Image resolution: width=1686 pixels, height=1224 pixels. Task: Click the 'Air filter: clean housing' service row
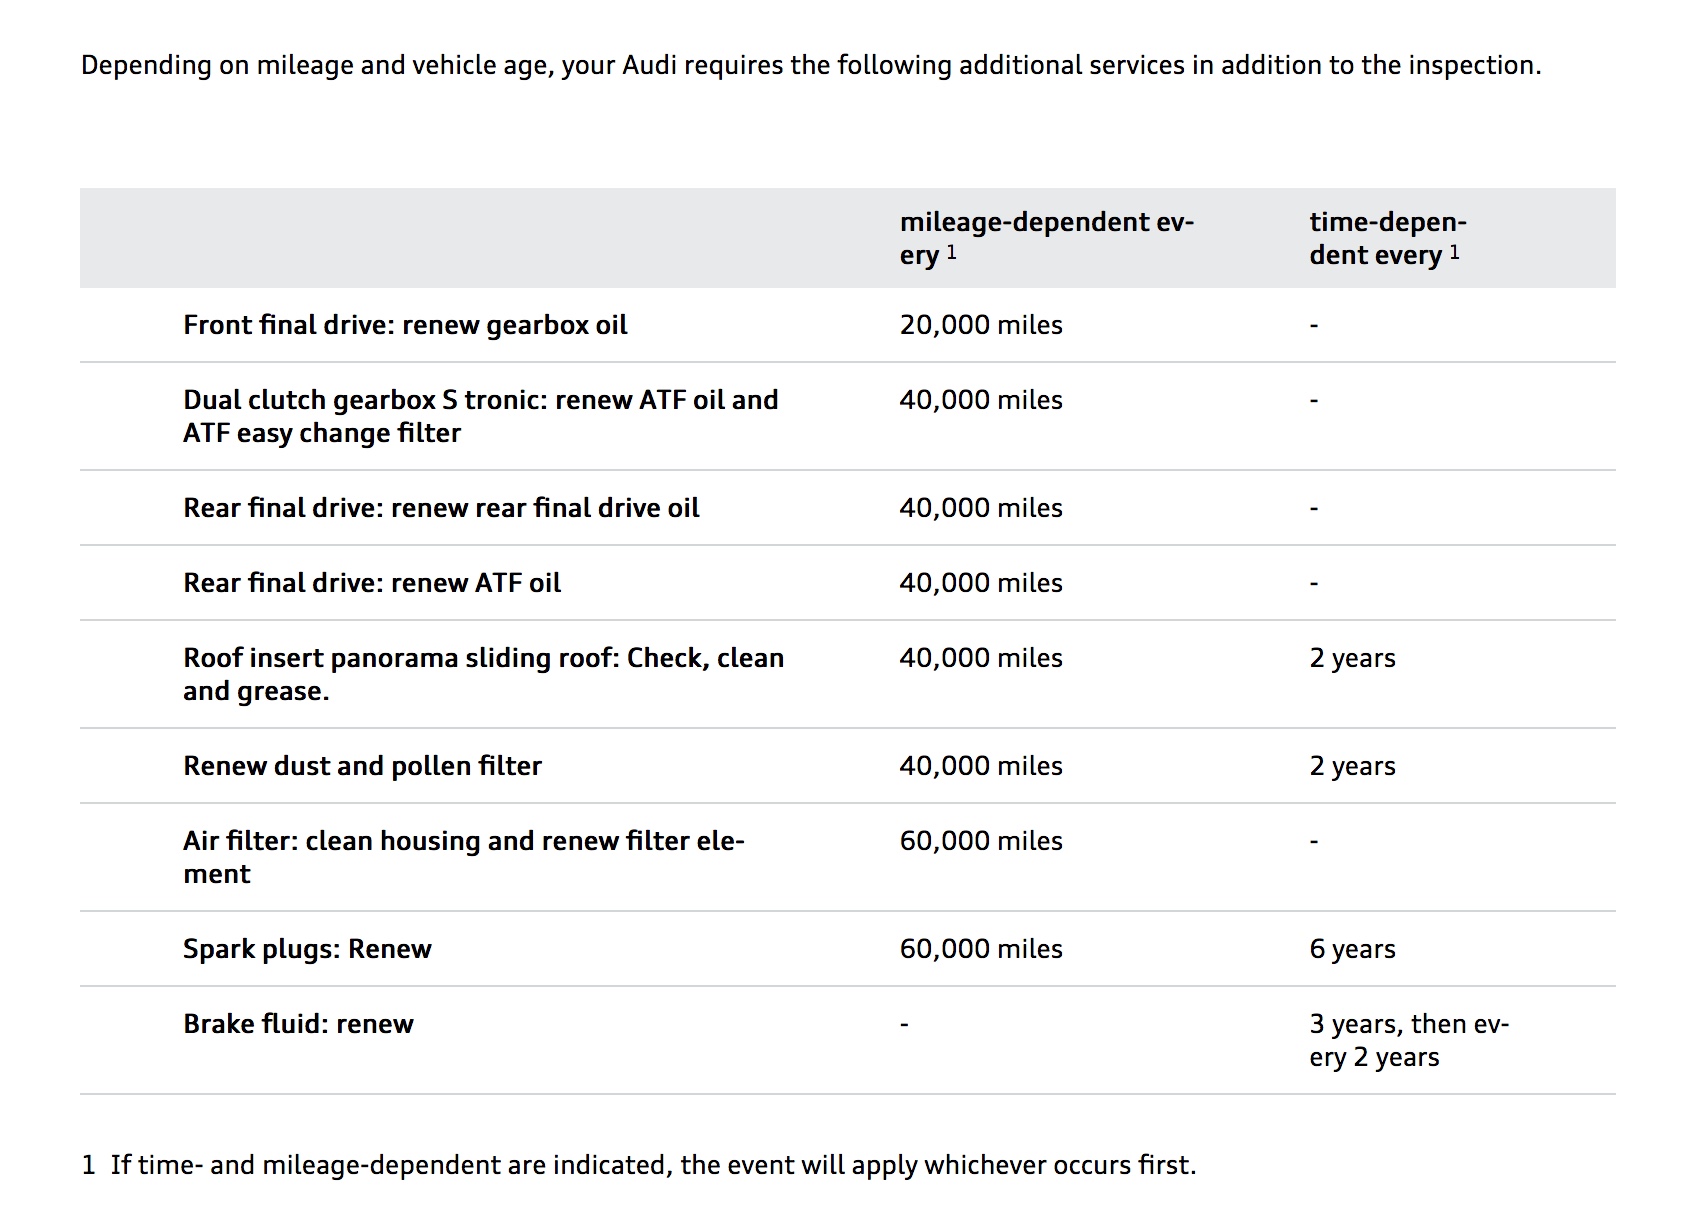pyautogui.click(x=463, y=857)
